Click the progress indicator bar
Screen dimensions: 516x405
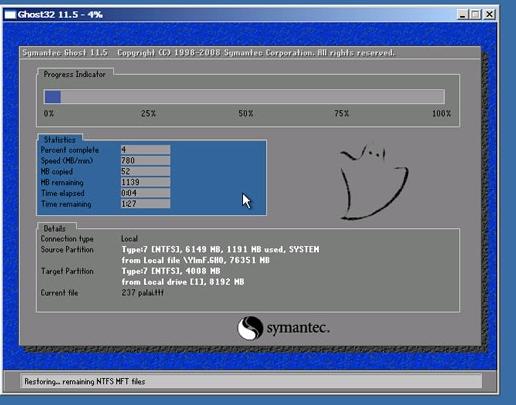click(x=244, y=97)
